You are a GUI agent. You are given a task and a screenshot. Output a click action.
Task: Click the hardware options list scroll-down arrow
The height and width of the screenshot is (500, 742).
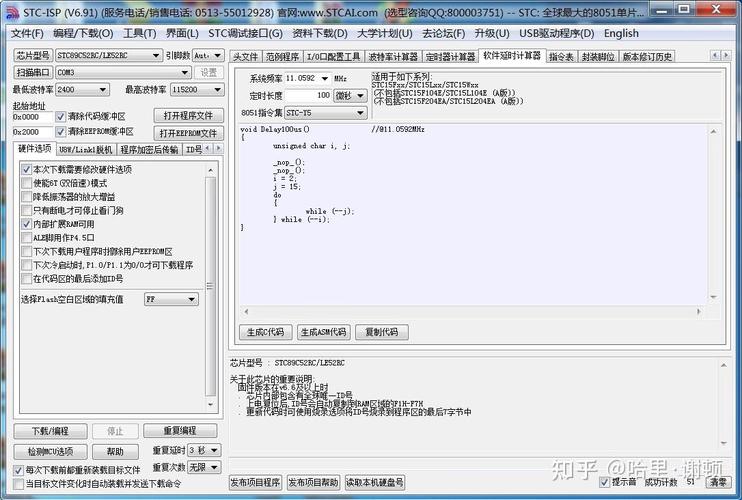coord(211,405)
